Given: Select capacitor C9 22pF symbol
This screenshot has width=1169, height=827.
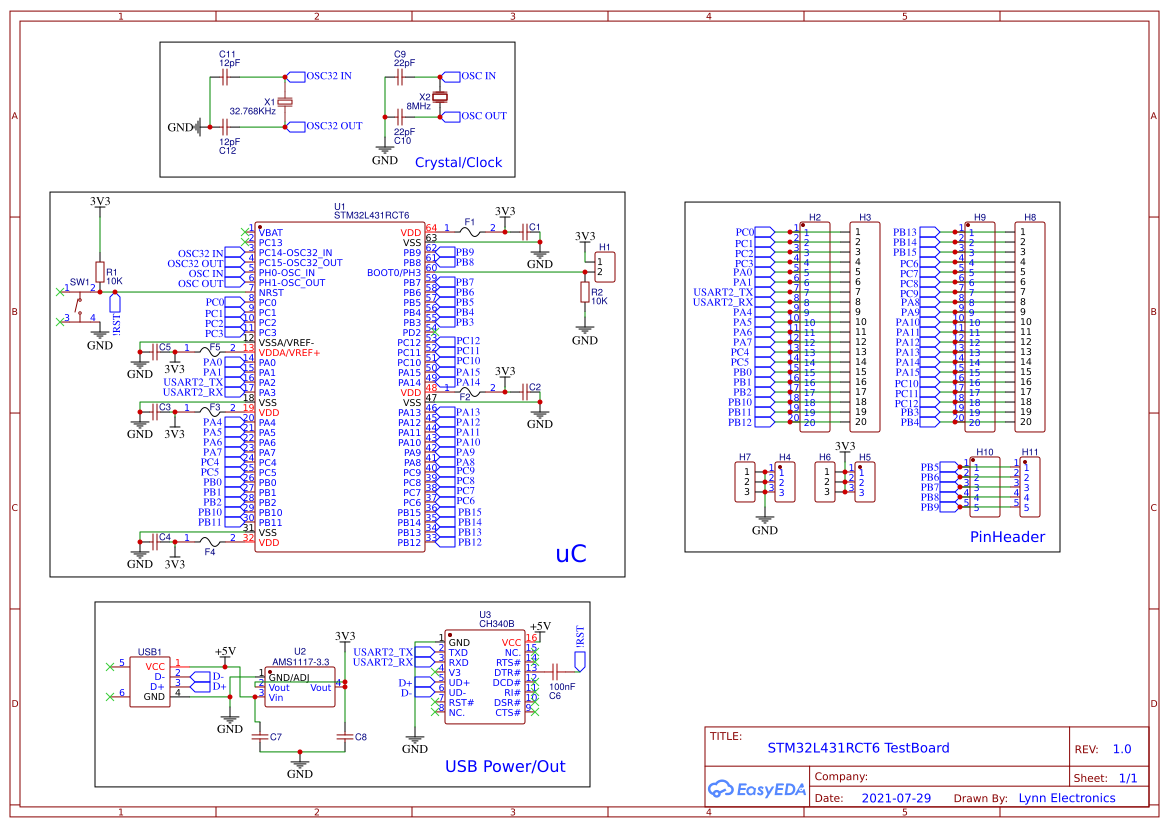Looking at the screenshot, I should point(400,77).
